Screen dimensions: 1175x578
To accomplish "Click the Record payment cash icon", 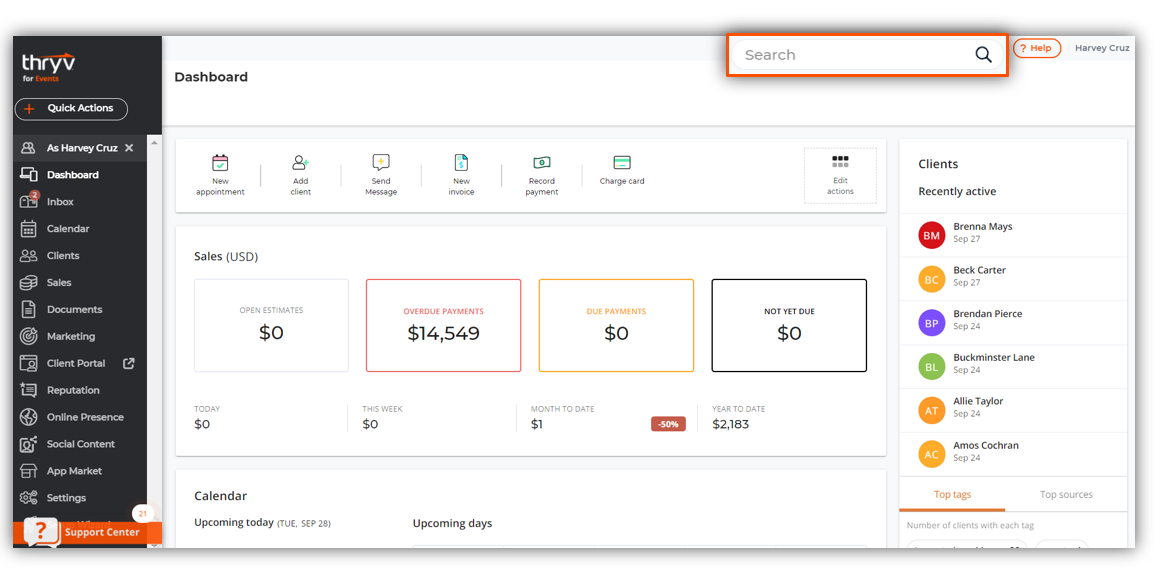I will tap(542, 163).
